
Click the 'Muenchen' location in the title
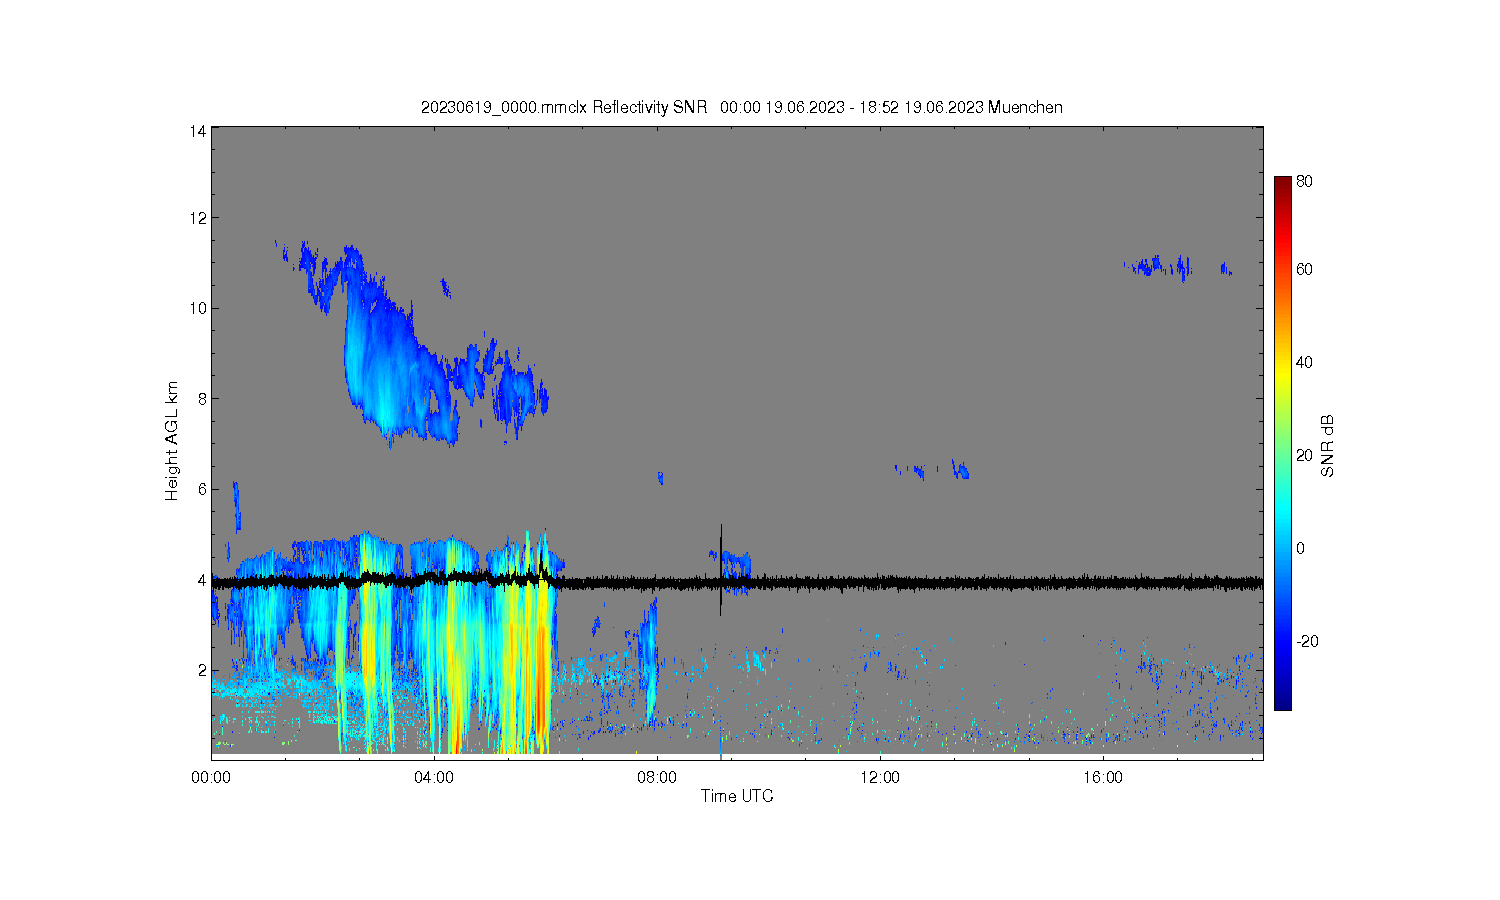coord(1025,107)
